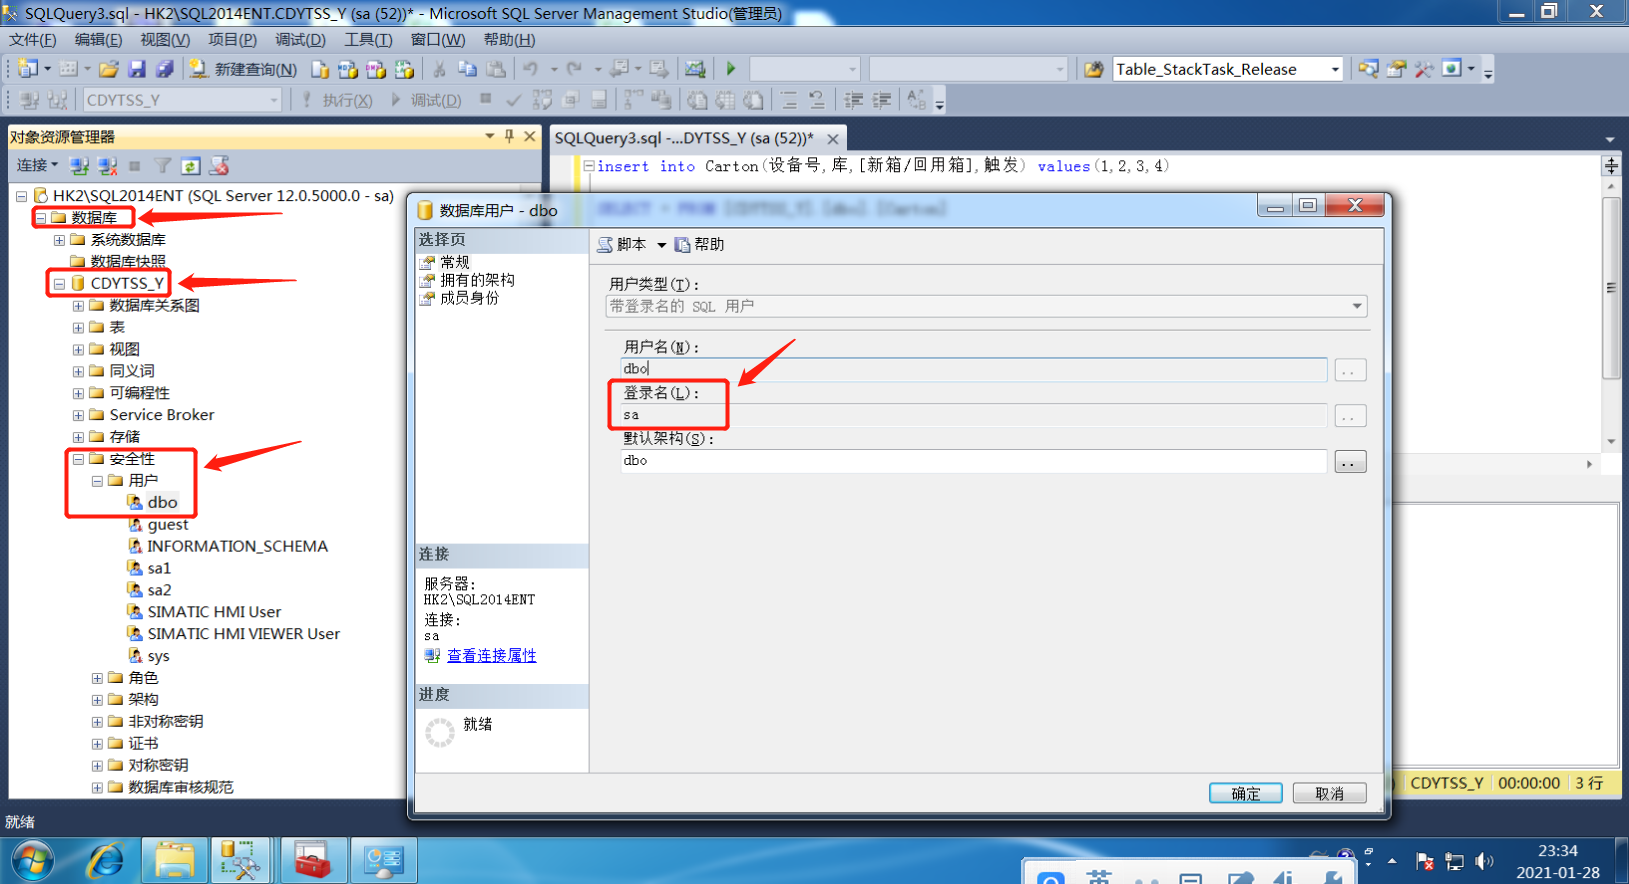Click the Copy icon in toolbar
The height and width of the screenshot is (884, 1629).
point(467,69)
